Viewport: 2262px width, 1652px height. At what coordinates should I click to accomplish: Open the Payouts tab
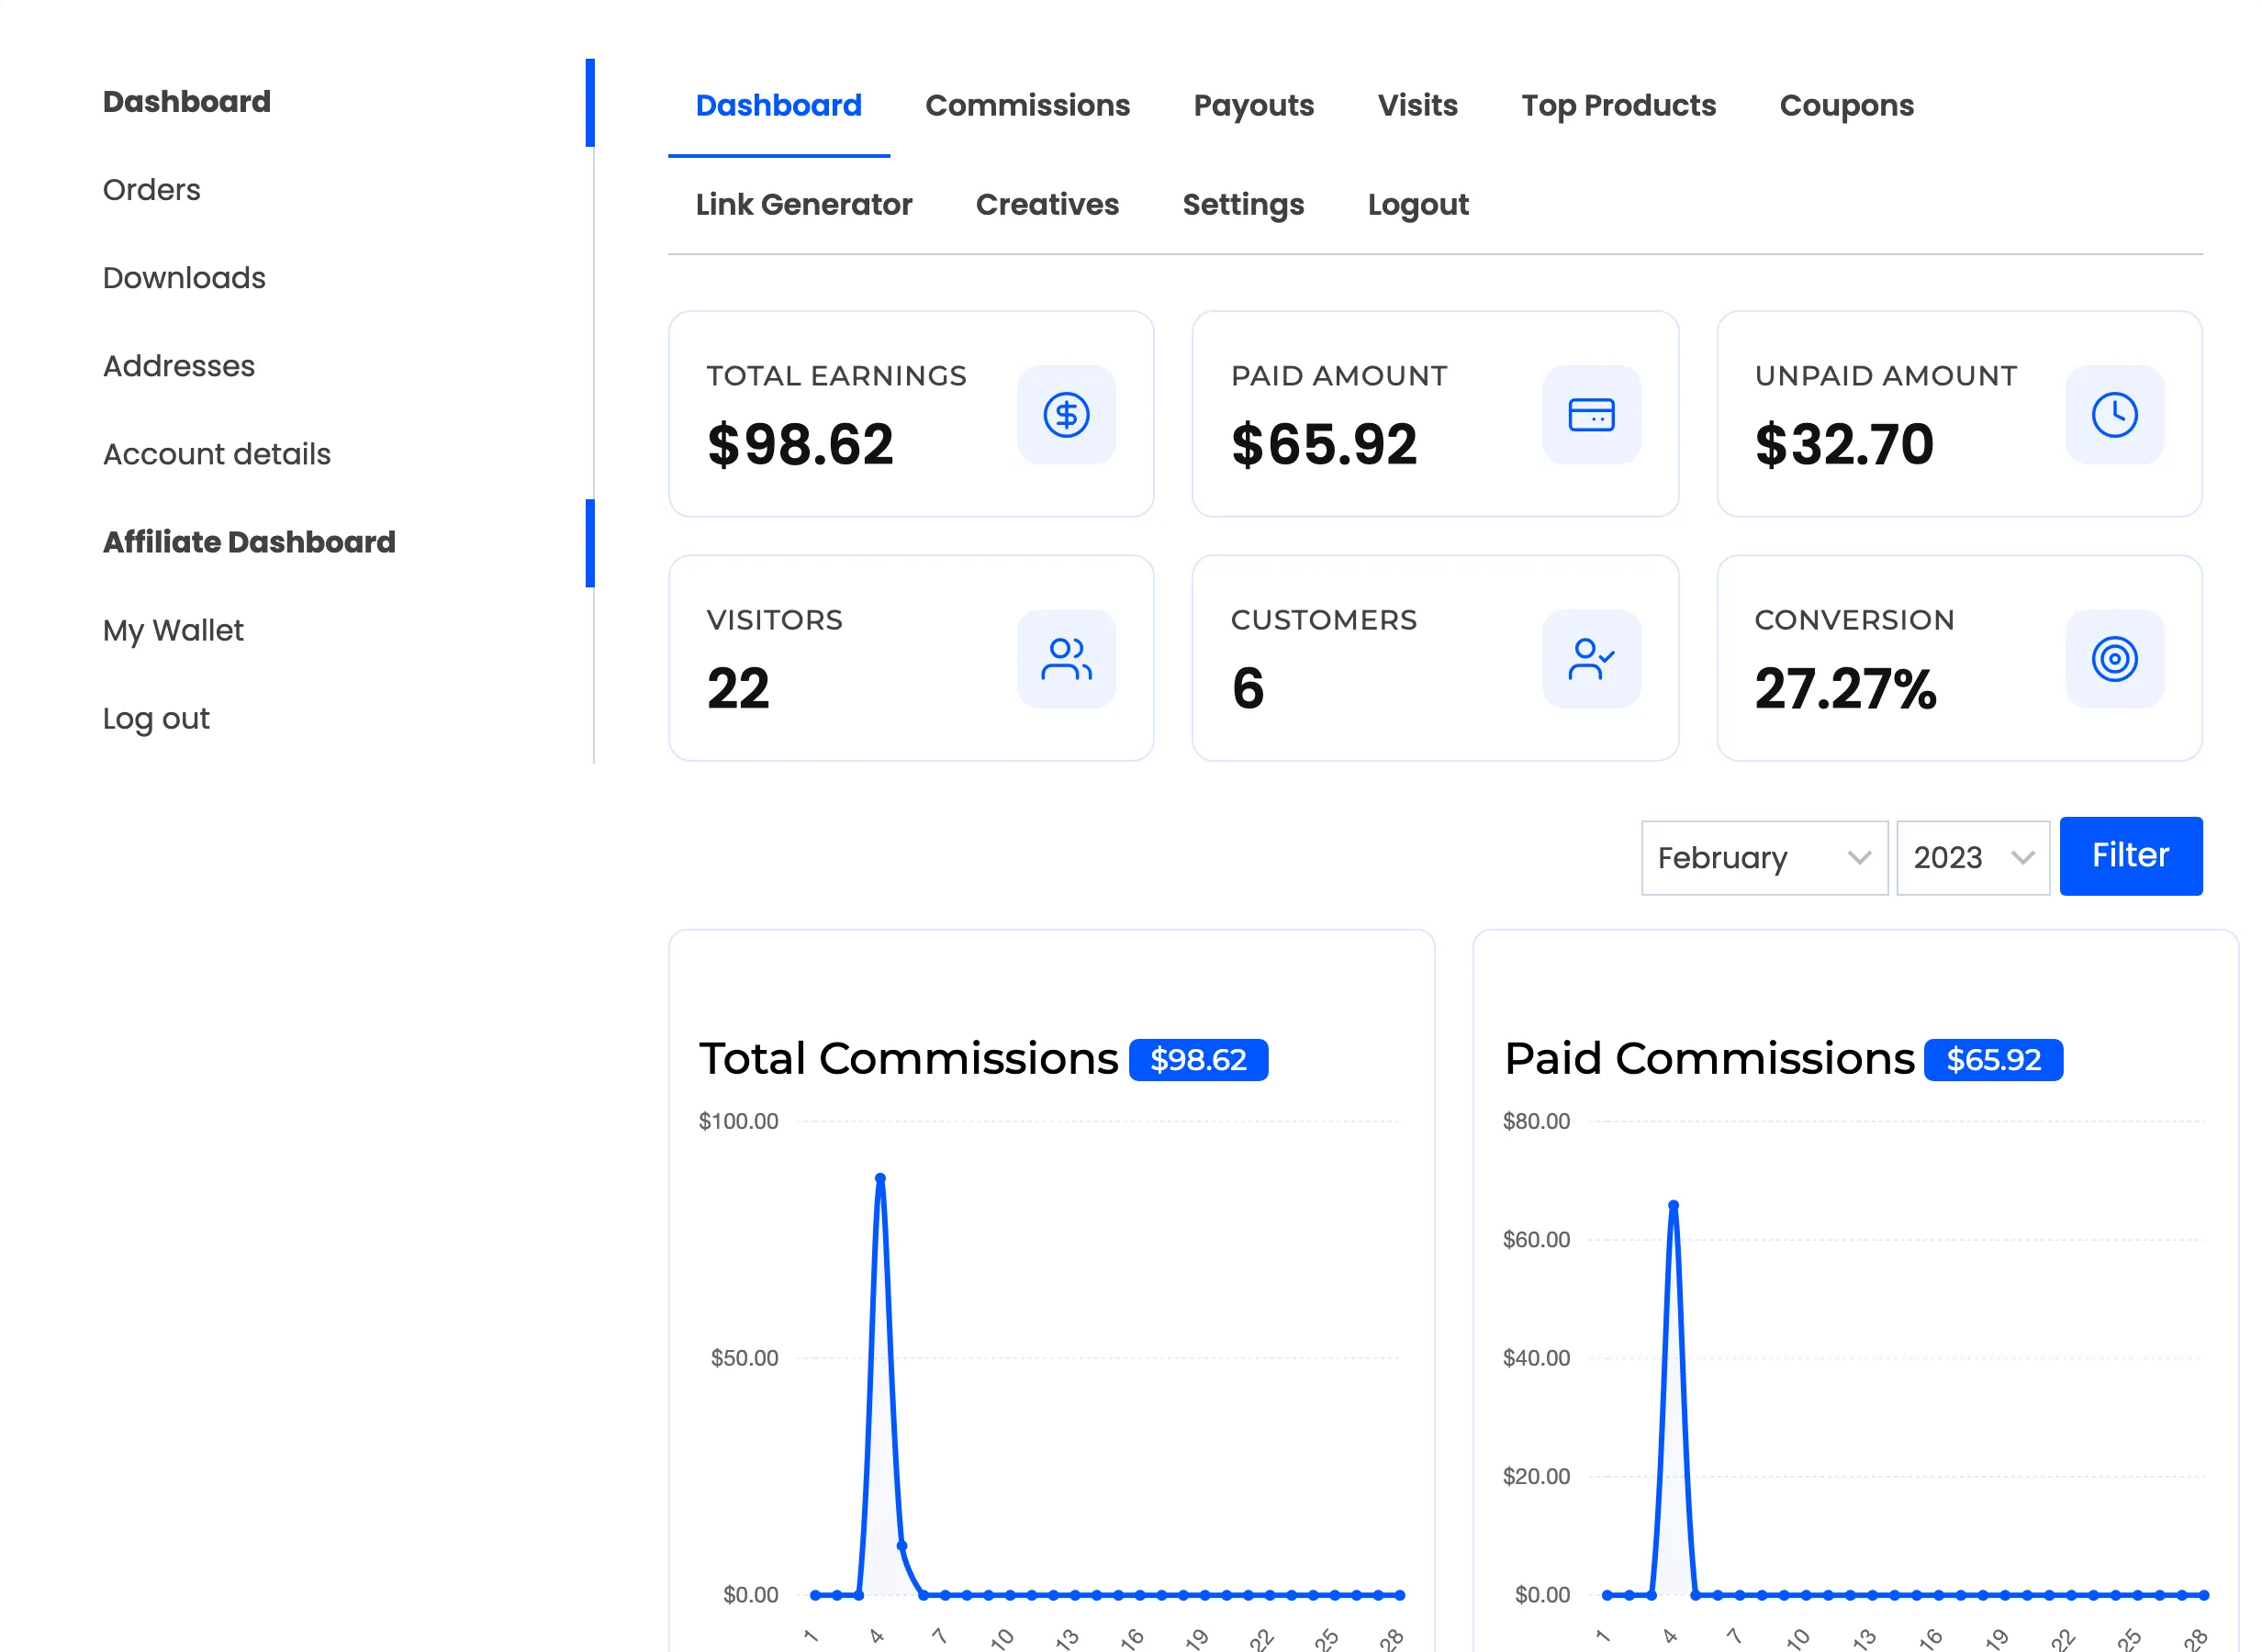[x=1253, y=106]
